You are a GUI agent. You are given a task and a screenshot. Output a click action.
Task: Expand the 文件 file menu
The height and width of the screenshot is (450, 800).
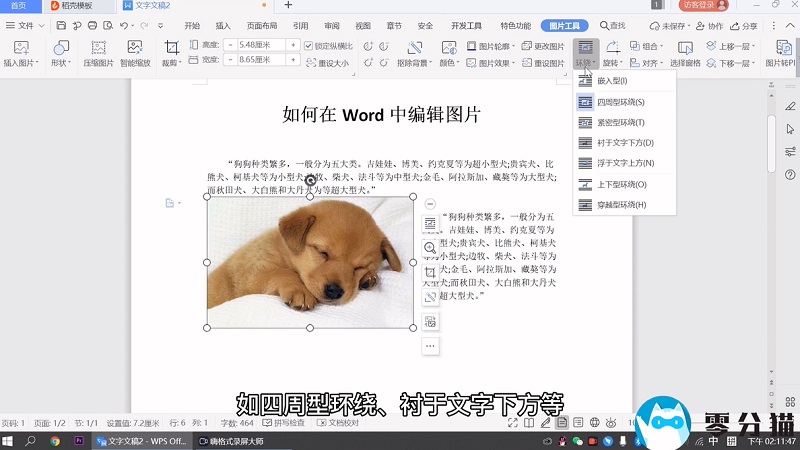[x=25, y=25]
